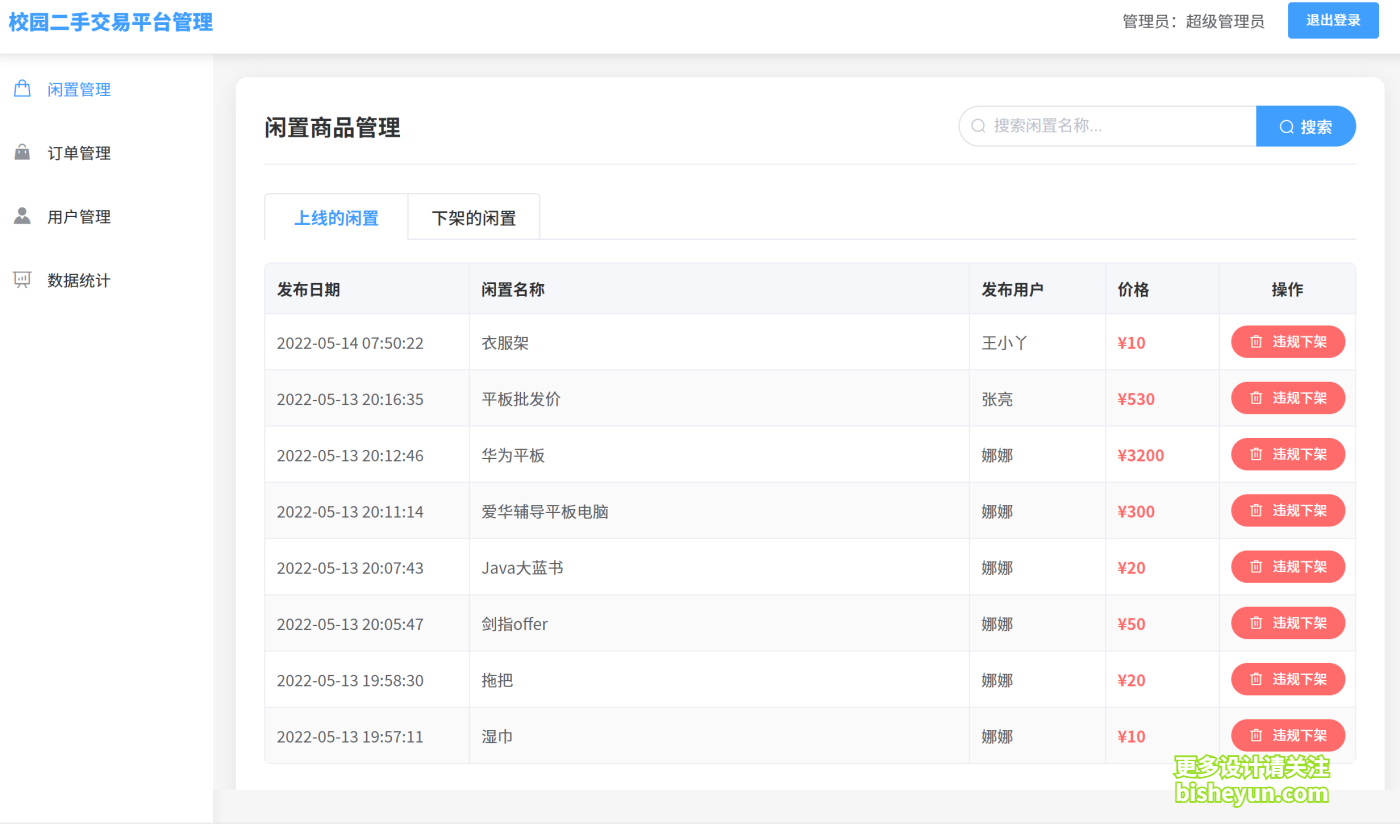Image resolution: width=1400 pixels, height=830 pixels.
Task: Click the user name 王小丫
Action: [1005, 343]
